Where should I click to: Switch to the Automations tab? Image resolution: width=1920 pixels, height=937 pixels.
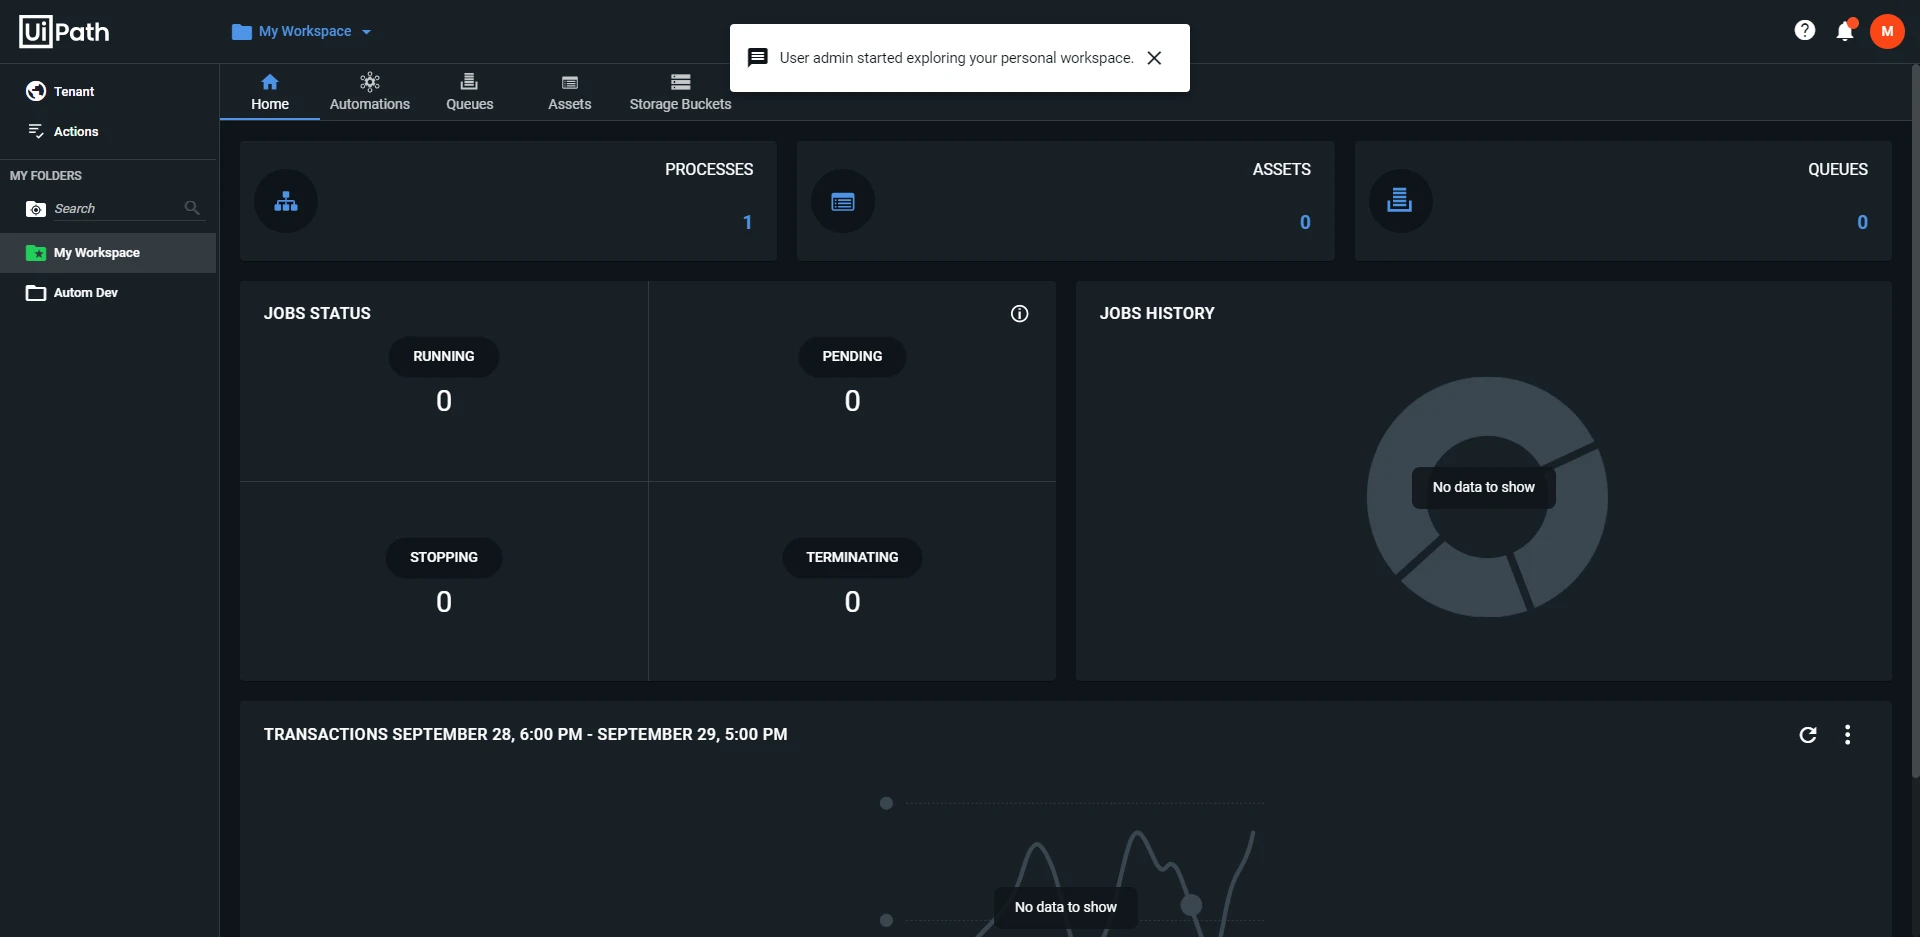[x=370, y=92]
